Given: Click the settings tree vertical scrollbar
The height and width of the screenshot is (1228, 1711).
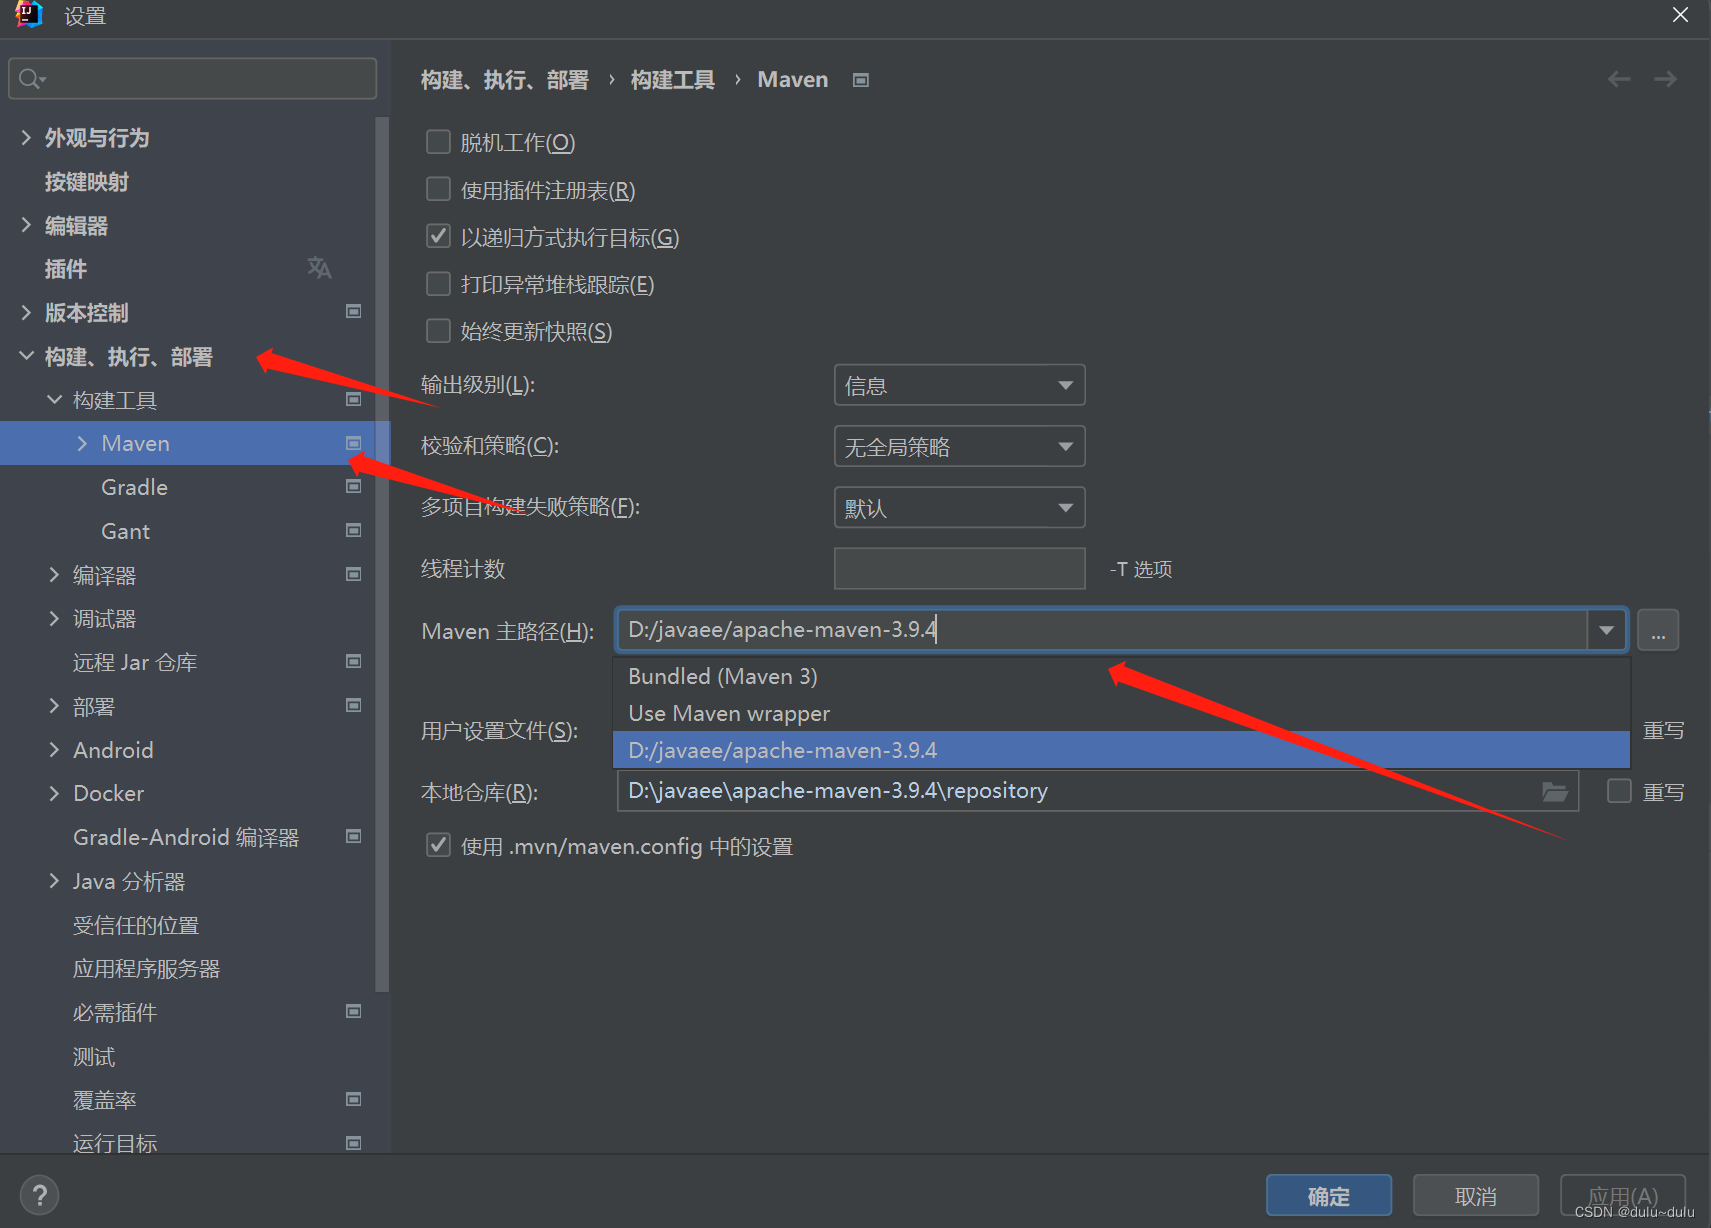Looking at the screenshot, I should tap(382, 555).
